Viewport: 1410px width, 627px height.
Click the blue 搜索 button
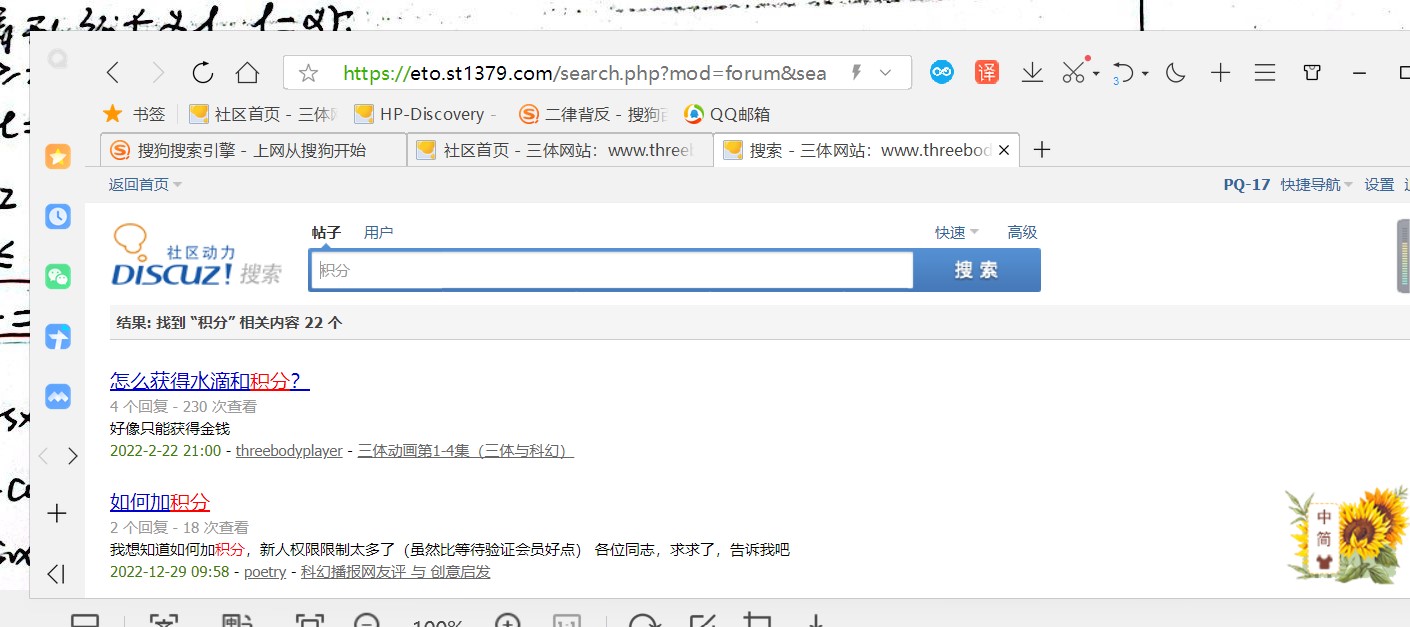click(977, 270)
